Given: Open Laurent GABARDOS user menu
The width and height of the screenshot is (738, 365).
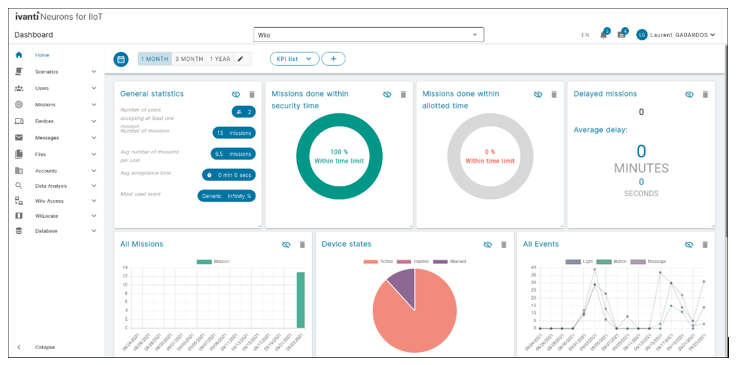Looking at the screenshot, I should coord(676,35).
